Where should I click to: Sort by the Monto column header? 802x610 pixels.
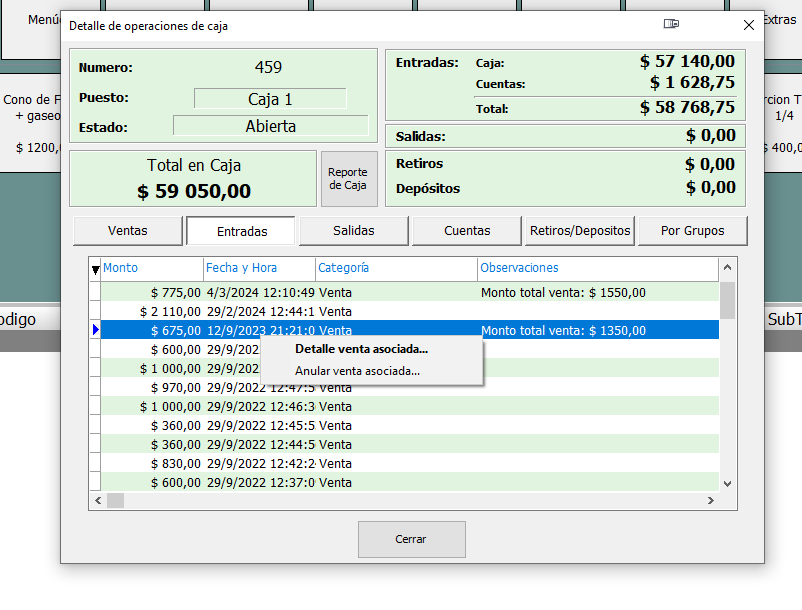coord(152,268)
